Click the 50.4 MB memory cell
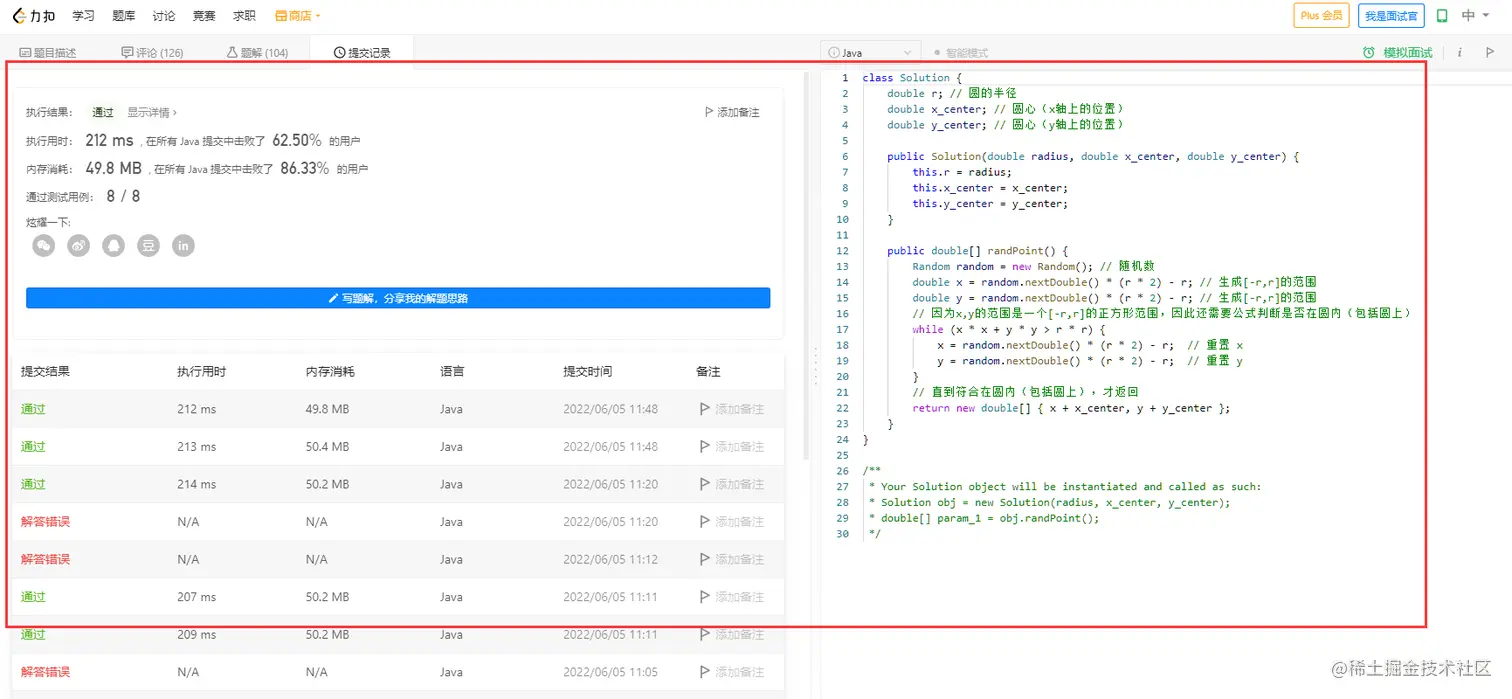This screenshot has width=1512, height=699. 327,447
